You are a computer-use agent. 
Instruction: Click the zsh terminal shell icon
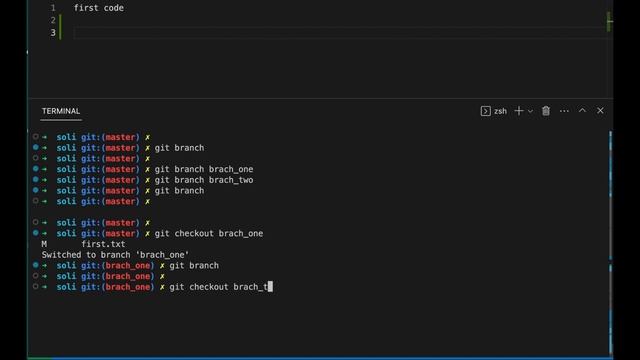point(485,111)
